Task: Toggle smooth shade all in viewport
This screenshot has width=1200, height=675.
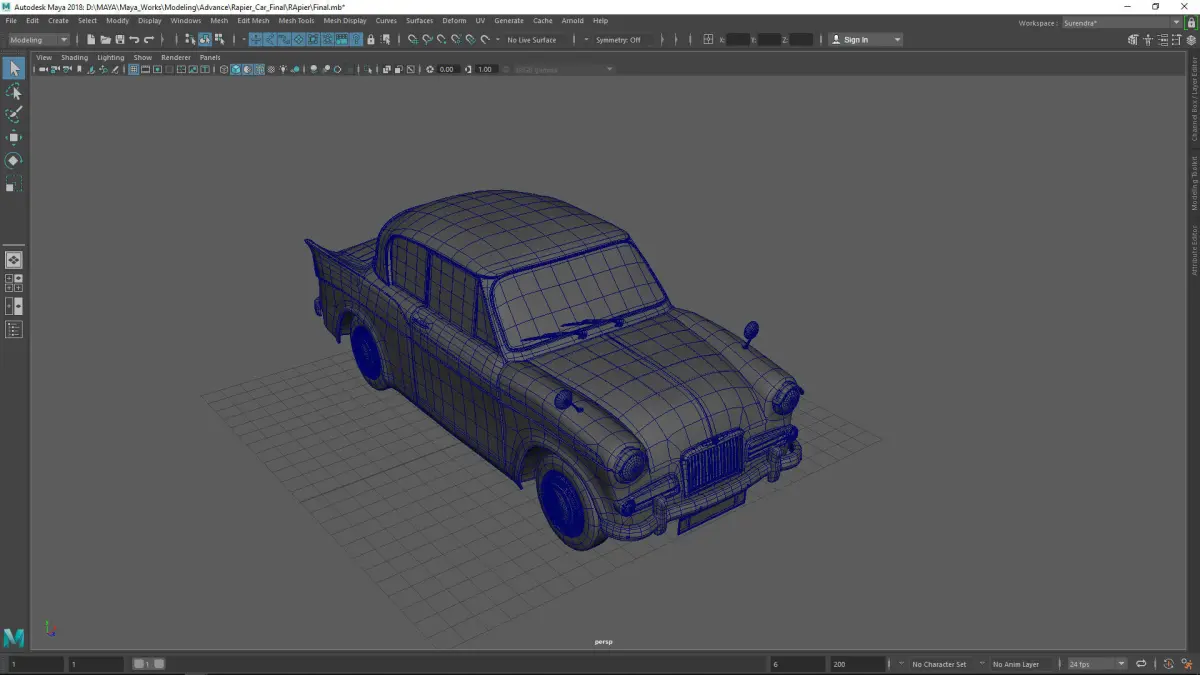Action: coord(236,70)
